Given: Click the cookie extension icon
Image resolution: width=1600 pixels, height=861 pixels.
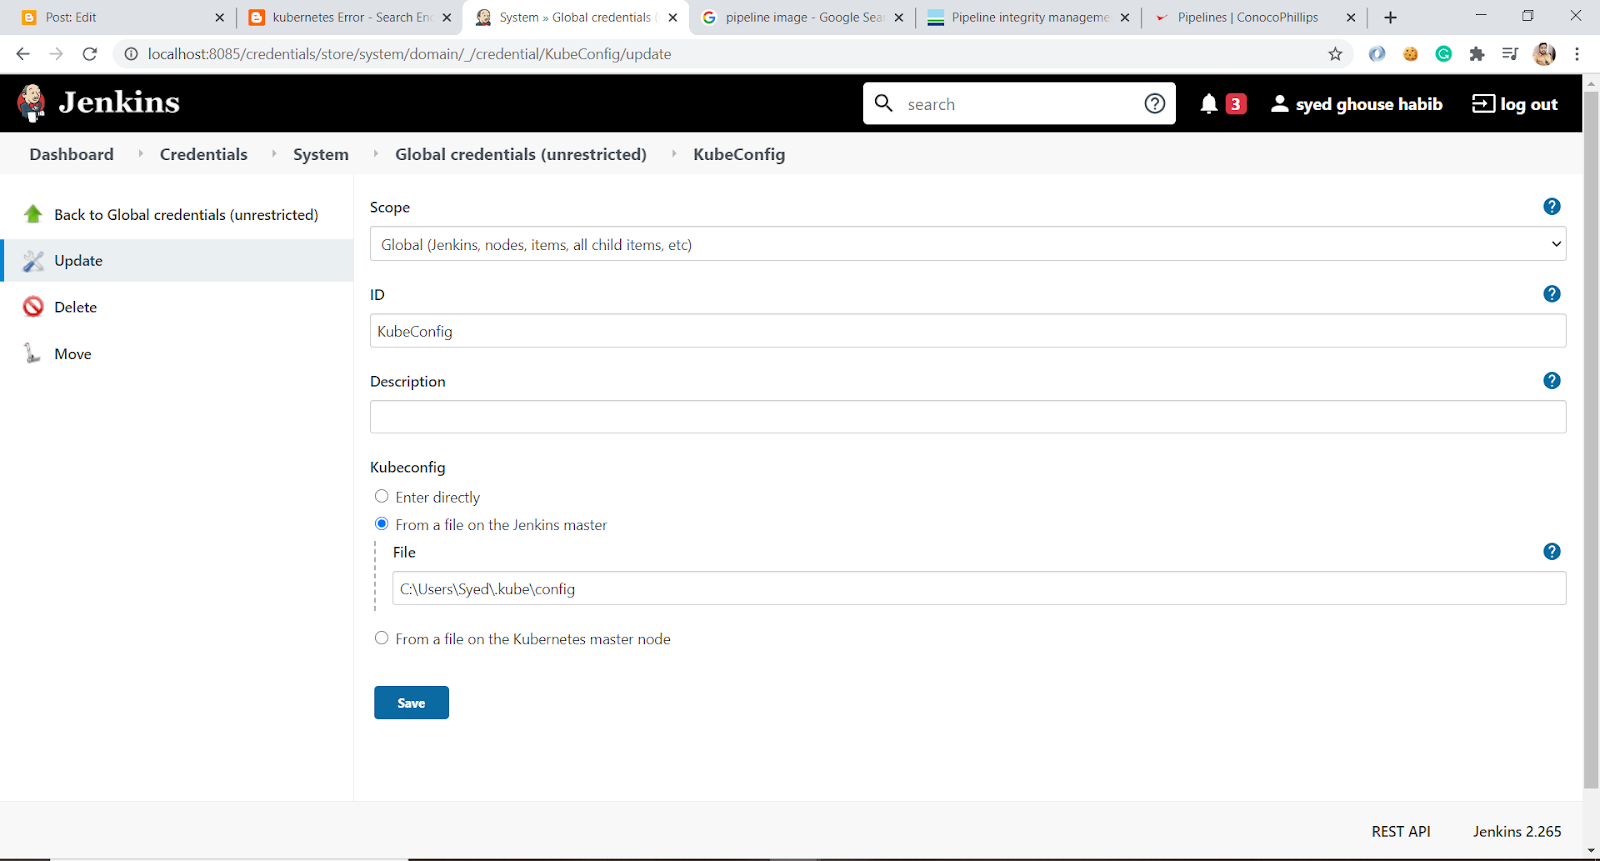Looking at the screenshot, I should [x=1410, y=54].
